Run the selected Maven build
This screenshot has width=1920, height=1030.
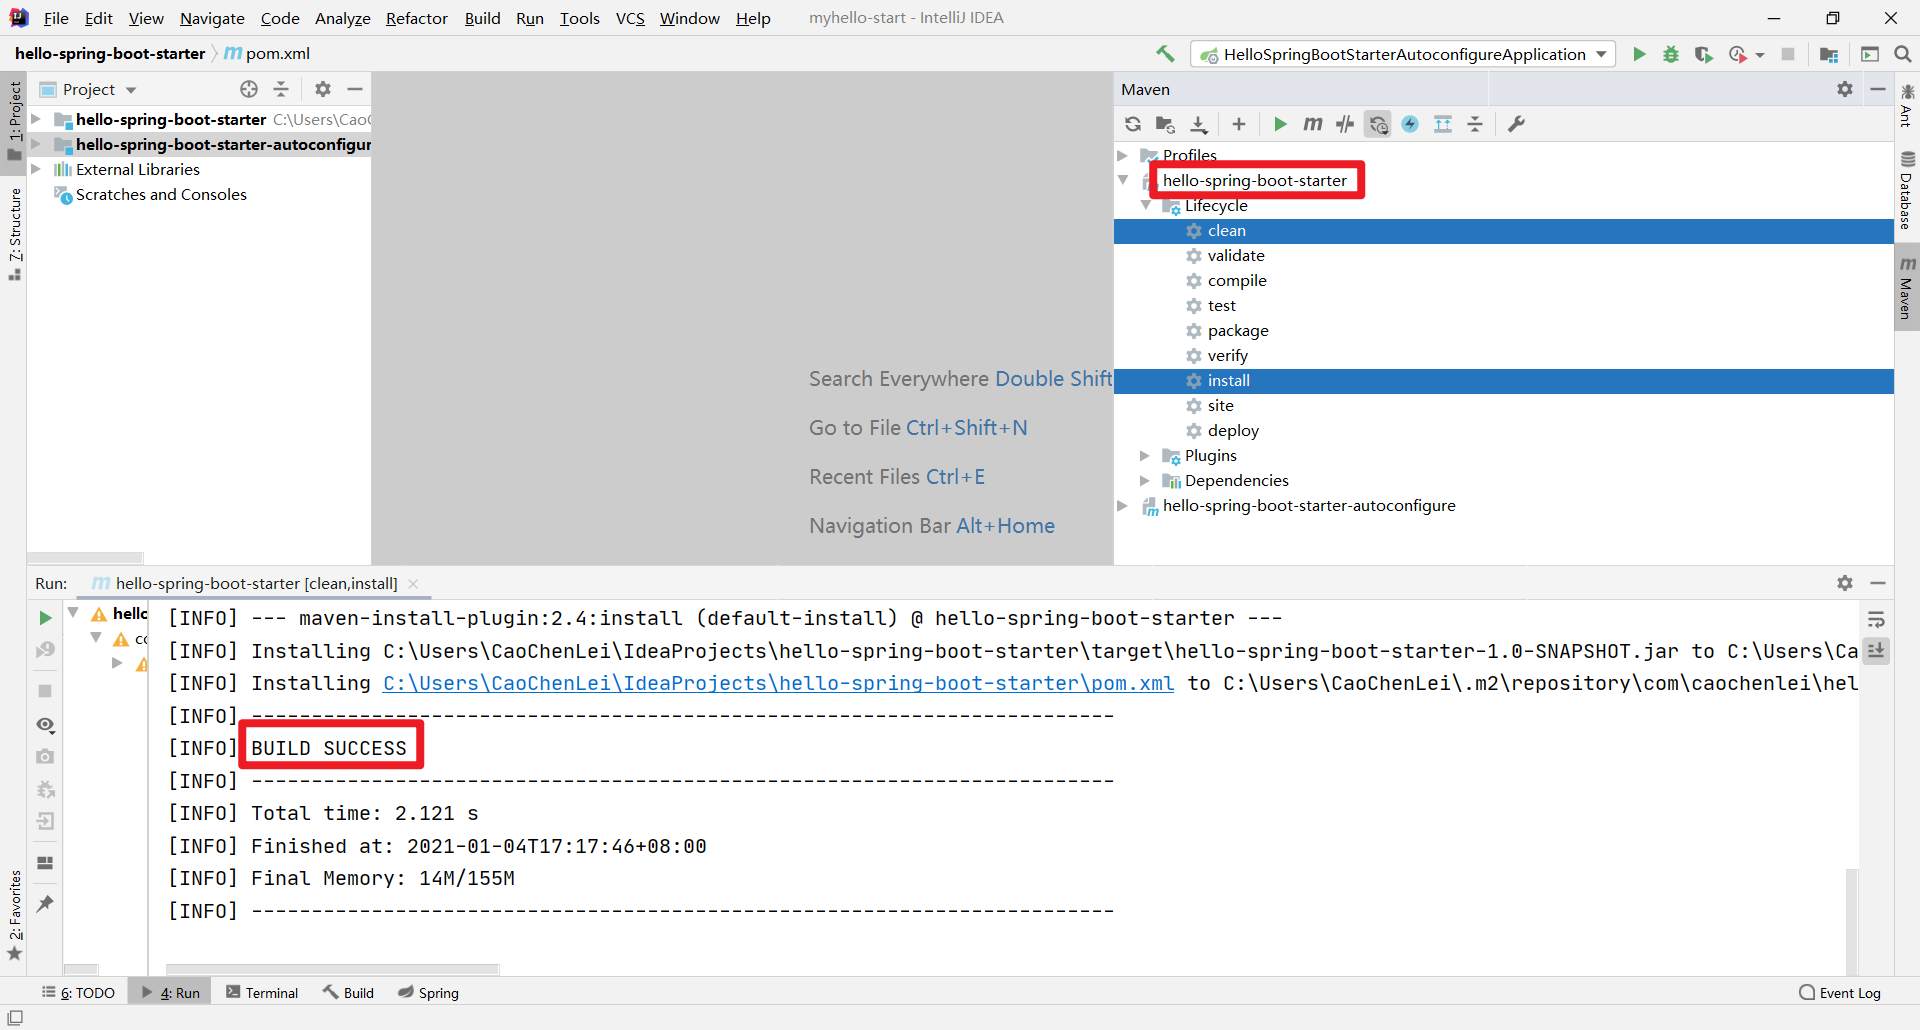(1280, 124)
